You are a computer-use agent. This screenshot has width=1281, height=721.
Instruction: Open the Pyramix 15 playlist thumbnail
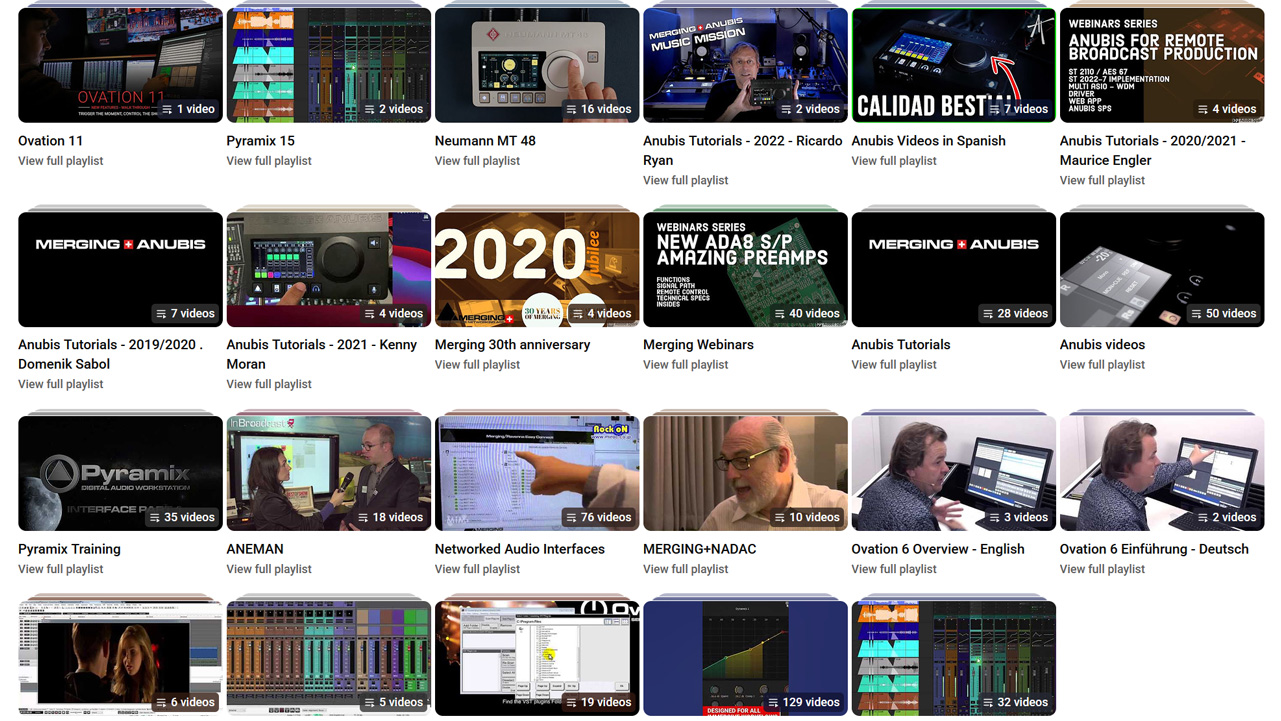329,65
